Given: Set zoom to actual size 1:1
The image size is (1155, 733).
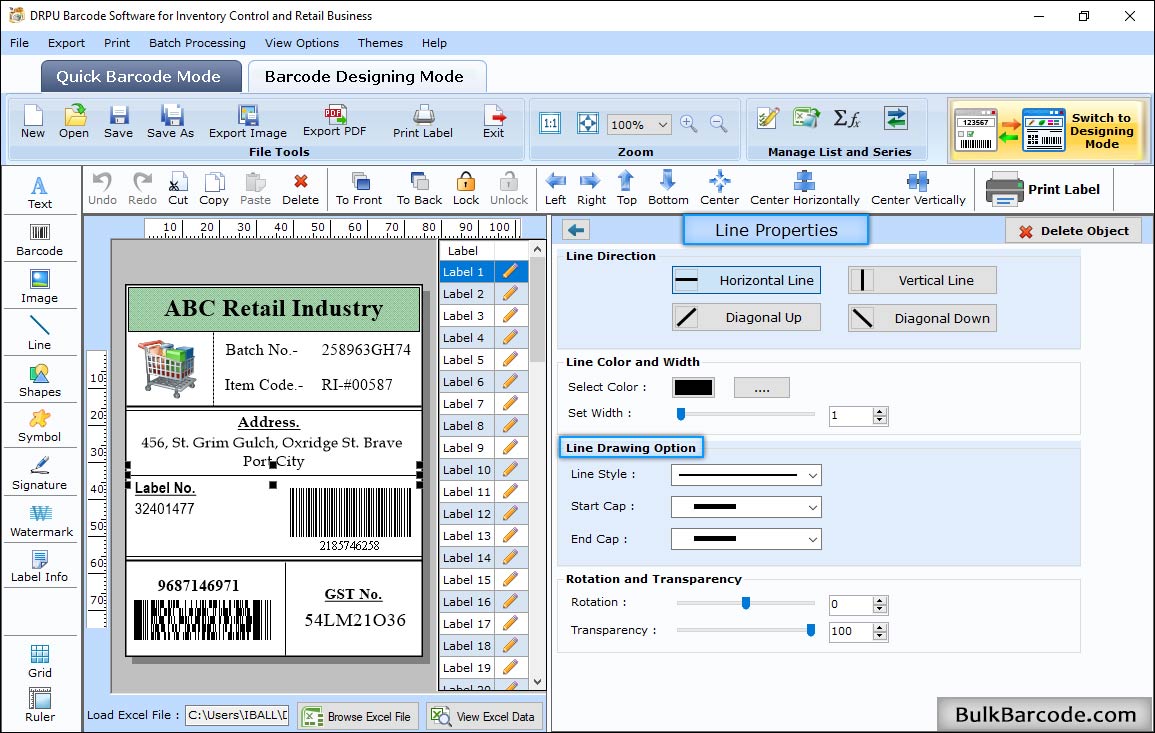Looking at the screenshot, I should 550,123.
